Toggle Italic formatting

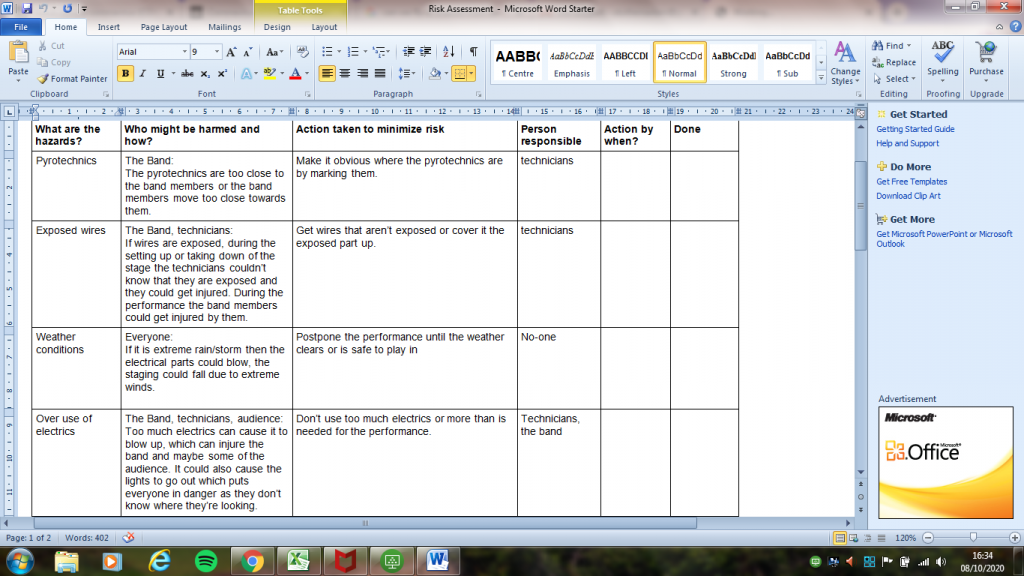point(142,74)
